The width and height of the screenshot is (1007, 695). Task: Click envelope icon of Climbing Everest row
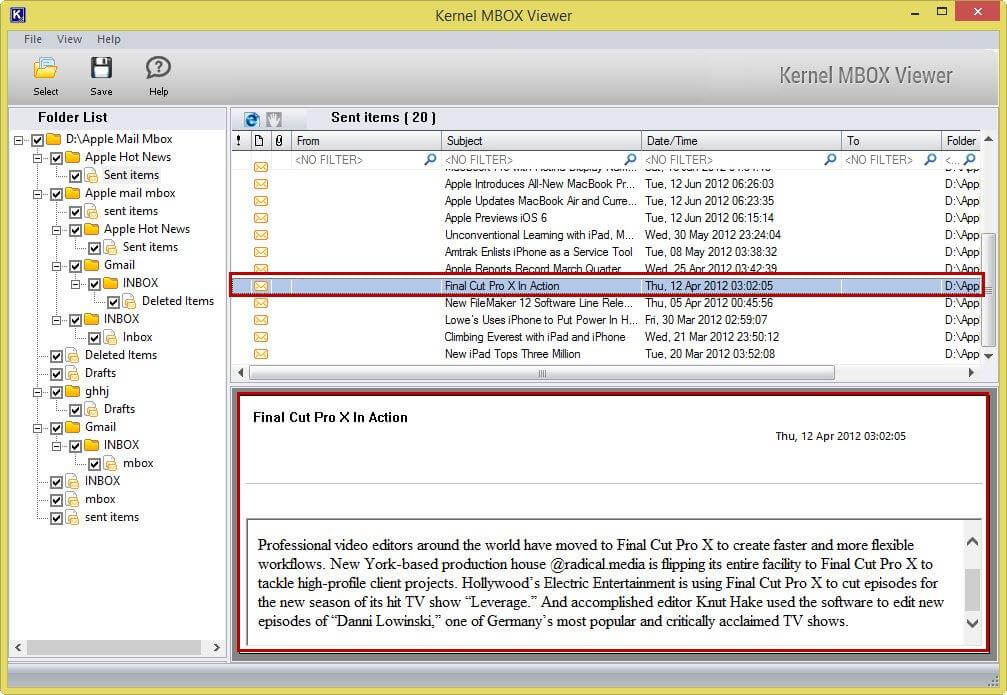261,337
